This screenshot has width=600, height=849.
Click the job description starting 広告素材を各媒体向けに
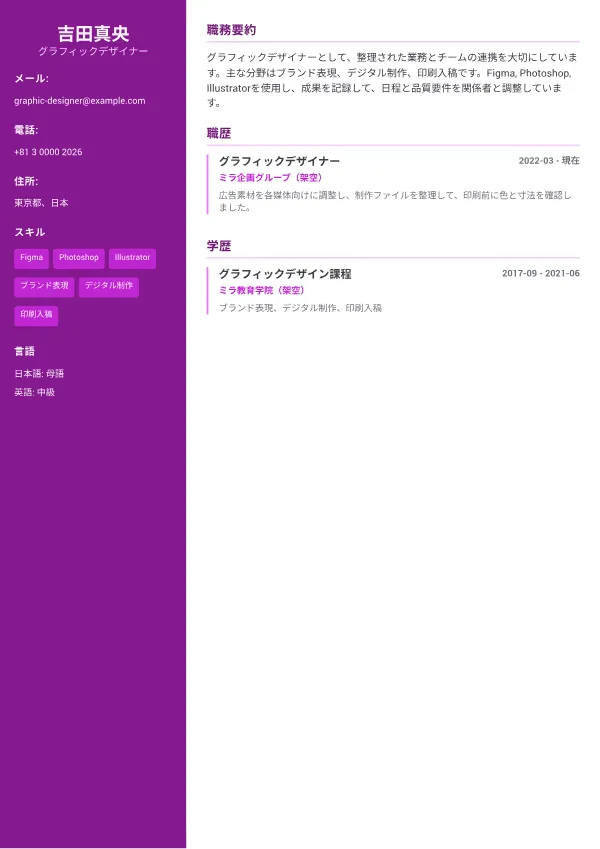click(395, 201)
